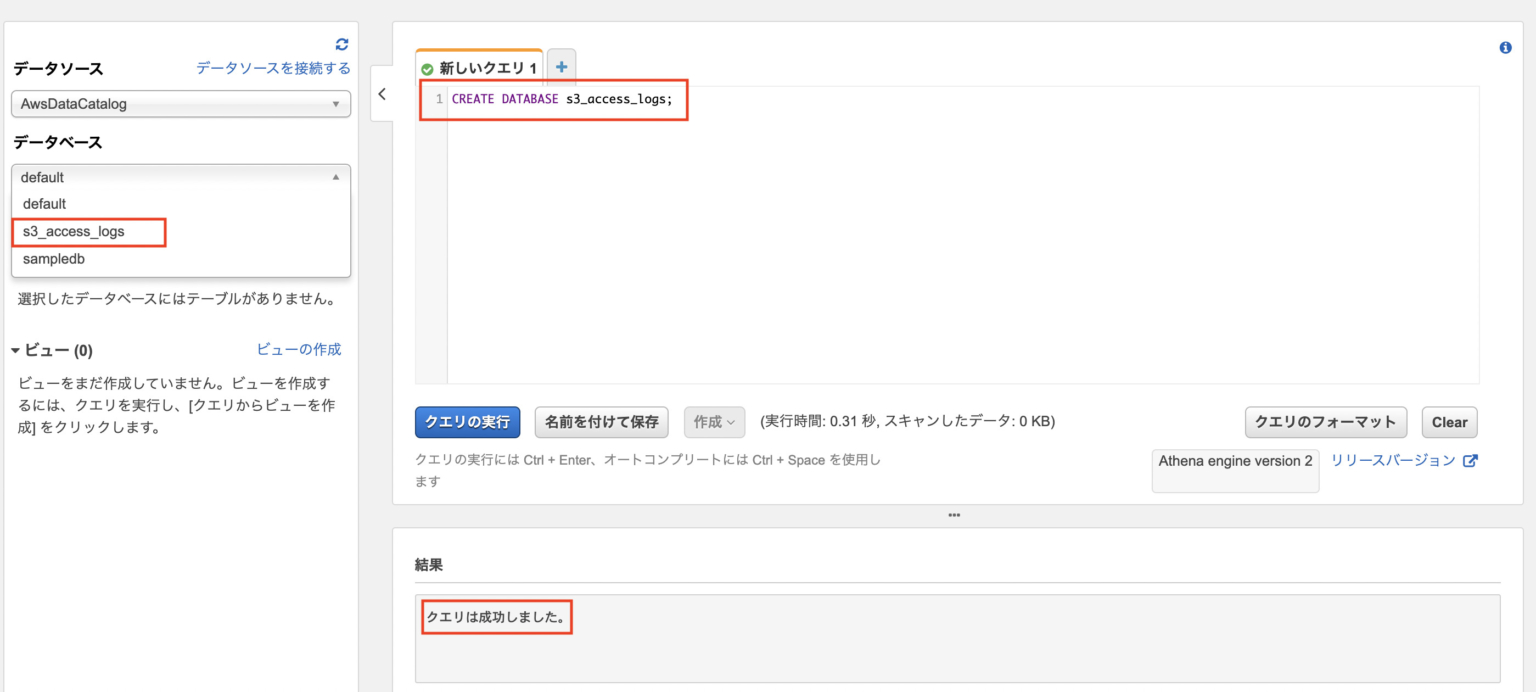The height and width of the screenshot is (692, 1536).
Task: Select default from the database list
Action: (x=181, y=204)
